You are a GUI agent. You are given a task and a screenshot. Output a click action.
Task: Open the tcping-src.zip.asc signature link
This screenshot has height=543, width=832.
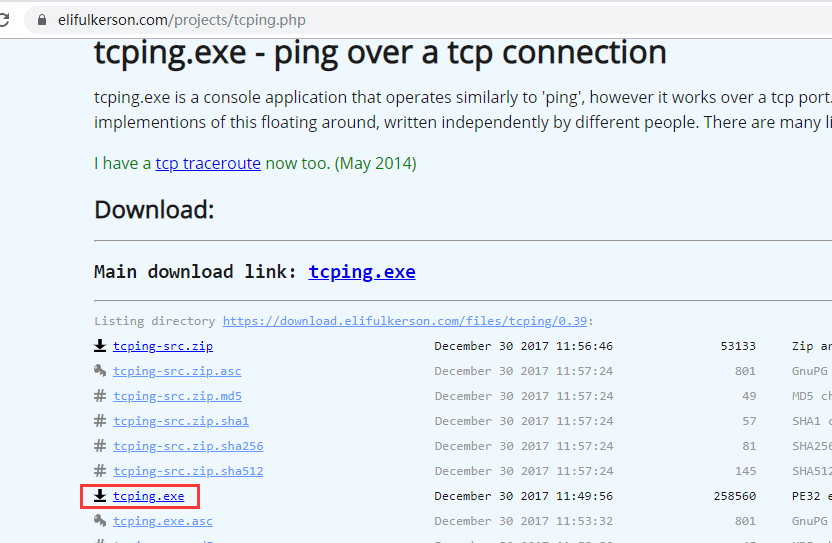(x=177, y=371)
